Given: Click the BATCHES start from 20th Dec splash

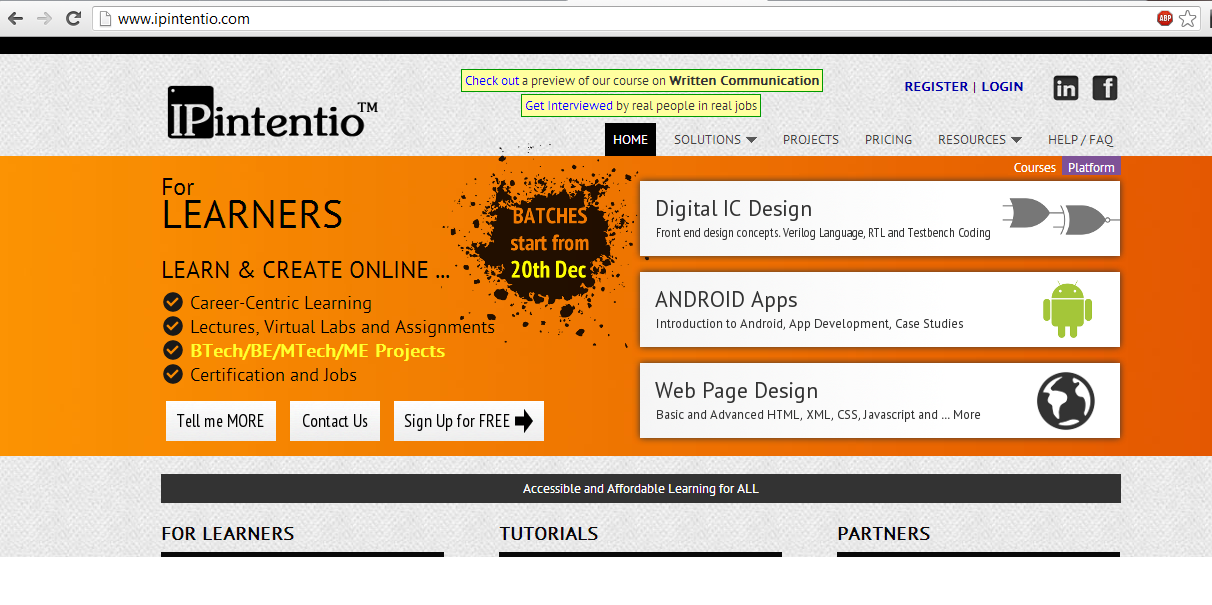Looking at the screenshot, I should (549, 243).
